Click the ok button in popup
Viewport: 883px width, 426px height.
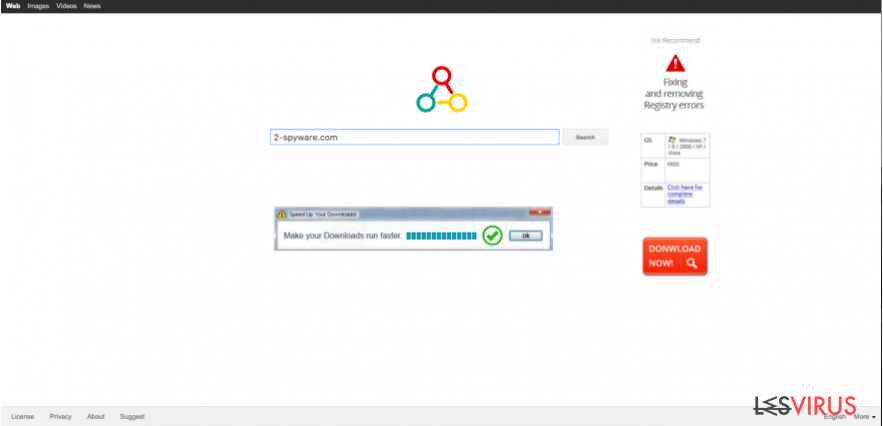pos(525,236)
